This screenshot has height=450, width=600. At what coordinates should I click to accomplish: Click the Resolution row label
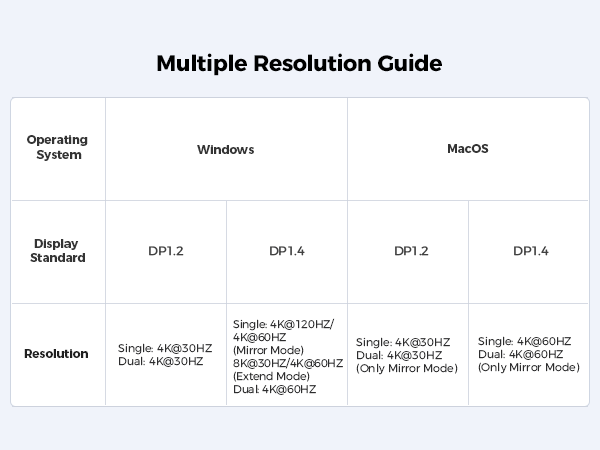[x=57, y=354]
